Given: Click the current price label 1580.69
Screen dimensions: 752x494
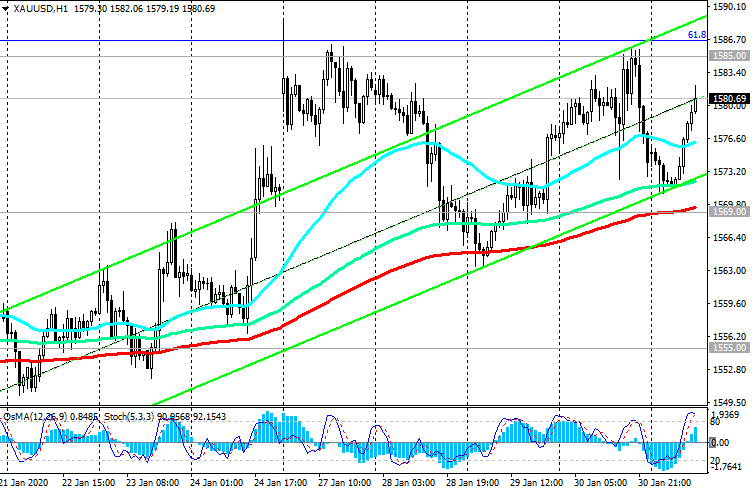Looking at the screenshot, I should [729, 99].
